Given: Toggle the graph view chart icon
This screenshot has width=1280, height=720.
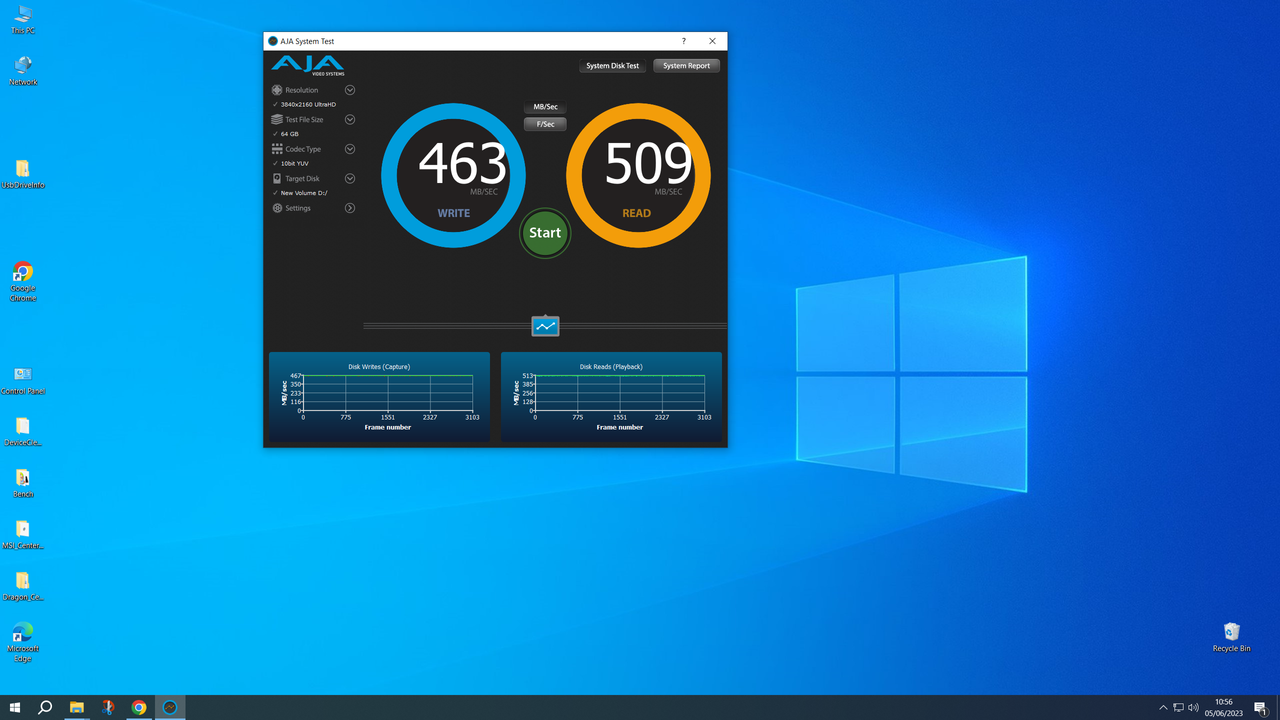Looking at the screenshot, I should [x=545, y=326].
